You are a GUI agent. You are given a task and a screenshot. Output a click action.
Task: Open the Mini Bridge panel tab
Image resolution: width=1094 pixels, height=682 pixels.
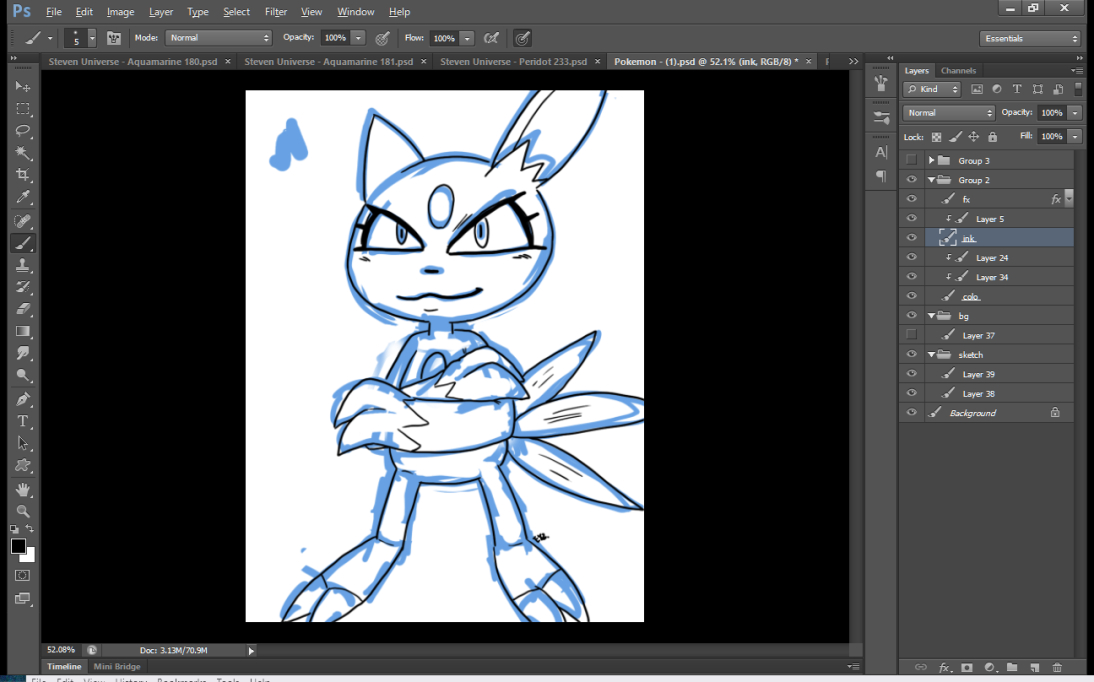117,666
